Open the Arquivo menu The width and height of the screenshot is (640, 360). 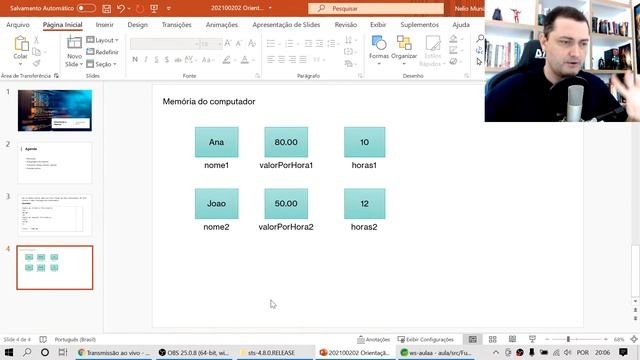(18, 25)
